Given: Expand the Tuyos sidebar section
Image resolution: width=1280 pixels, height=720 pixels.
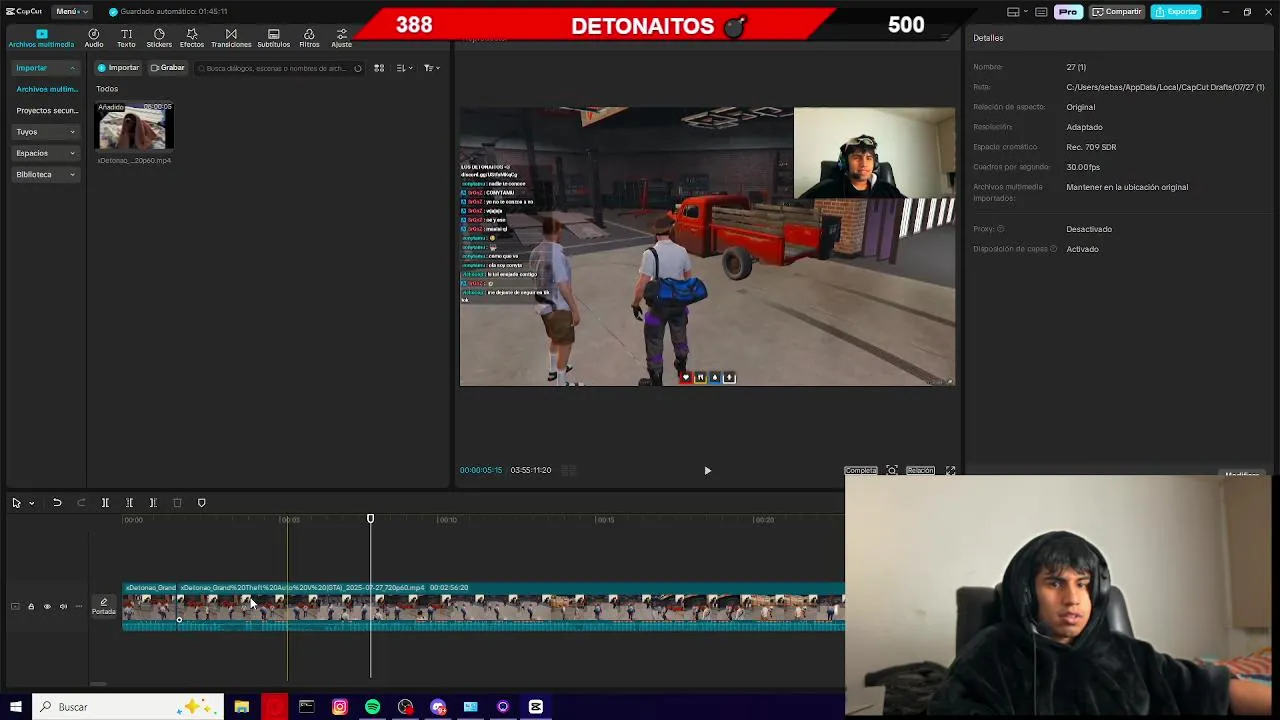Looking at the screenshot, I should click(45, 131).
